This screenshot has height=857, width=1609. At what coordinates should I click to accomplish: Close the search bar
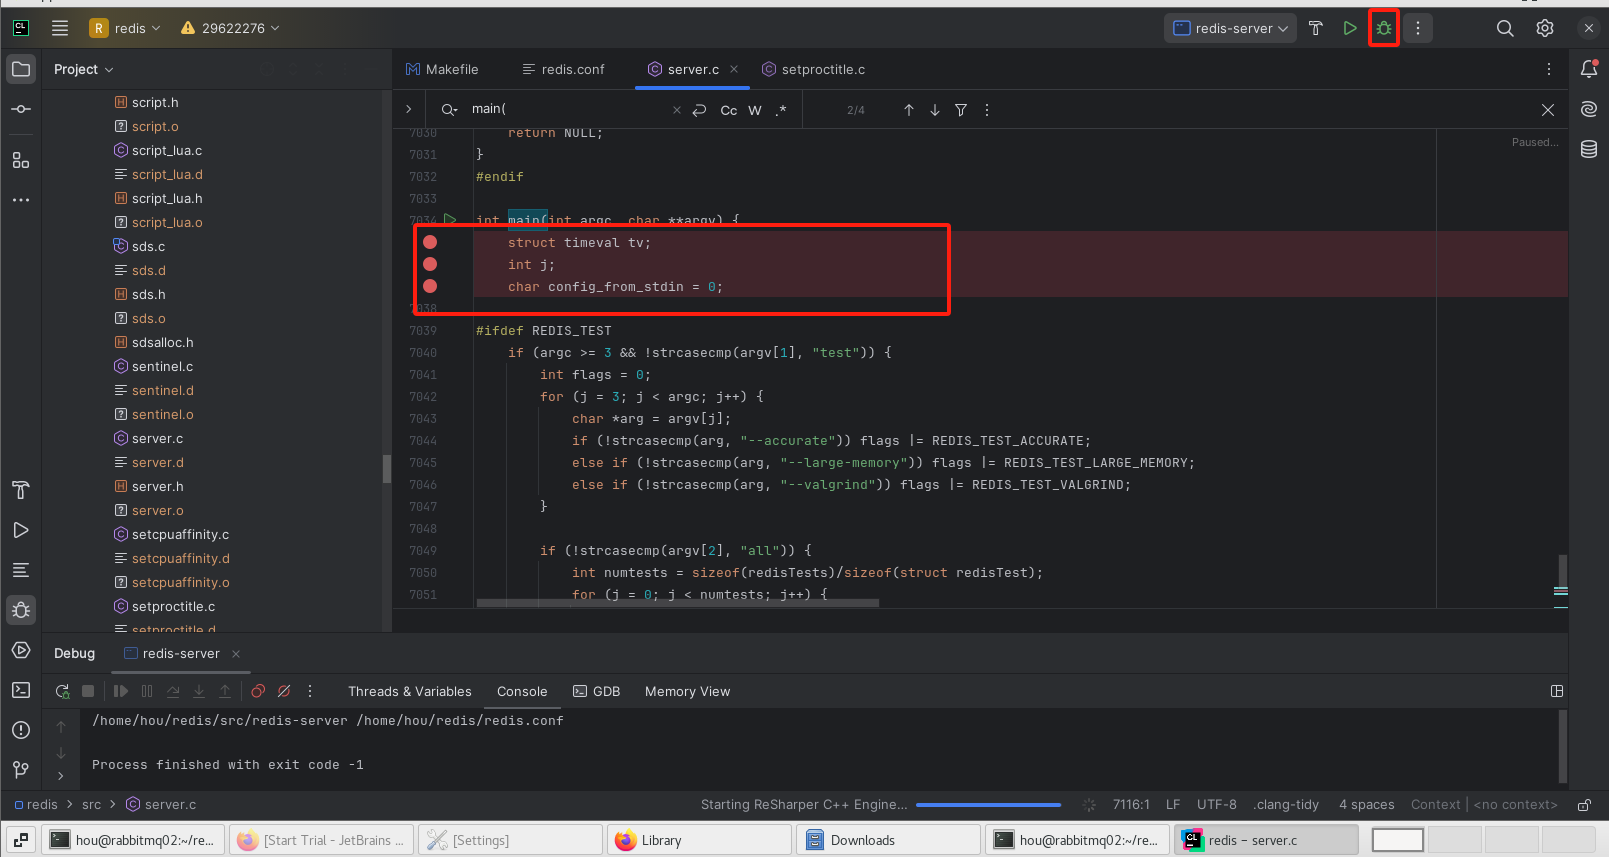[x=1548, y=110]
